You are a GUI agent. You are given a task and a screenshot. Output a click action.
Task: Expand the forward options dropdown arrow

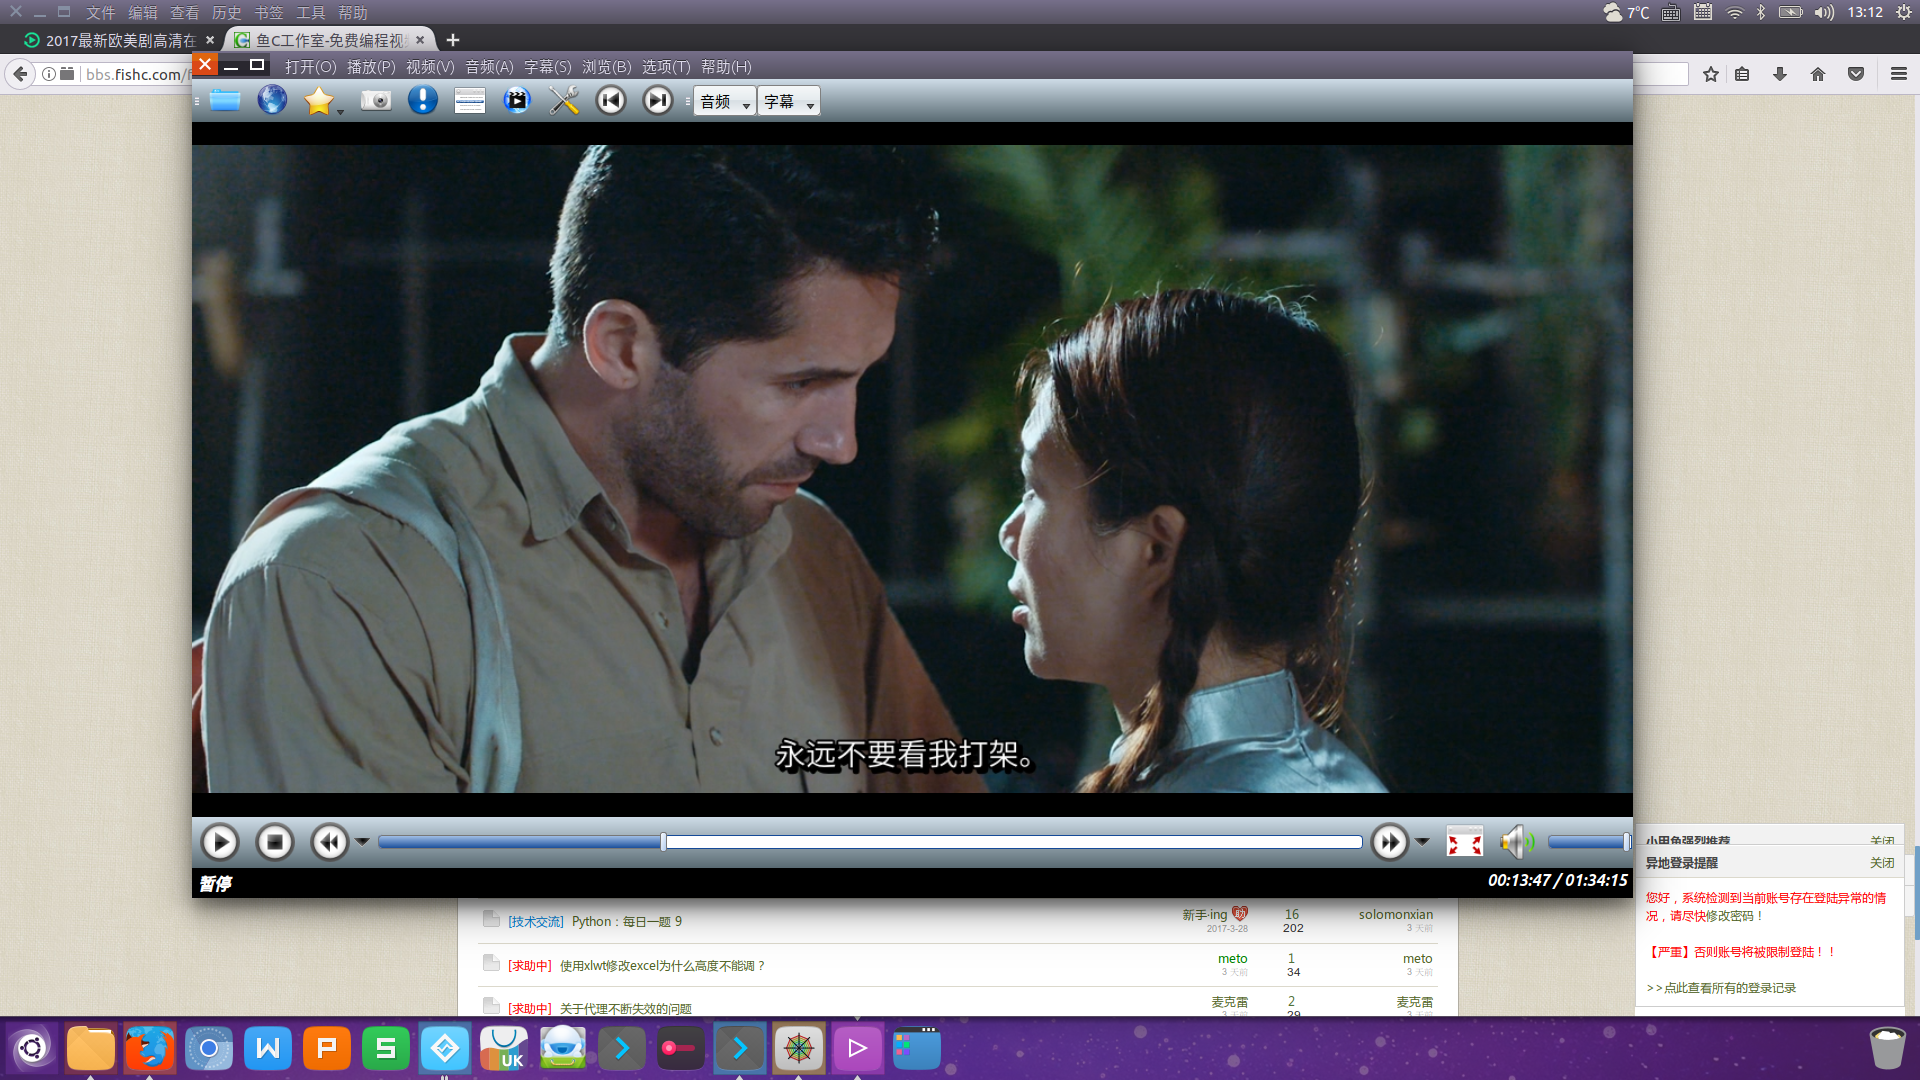pyautogui.click(x=1422, y=842)
